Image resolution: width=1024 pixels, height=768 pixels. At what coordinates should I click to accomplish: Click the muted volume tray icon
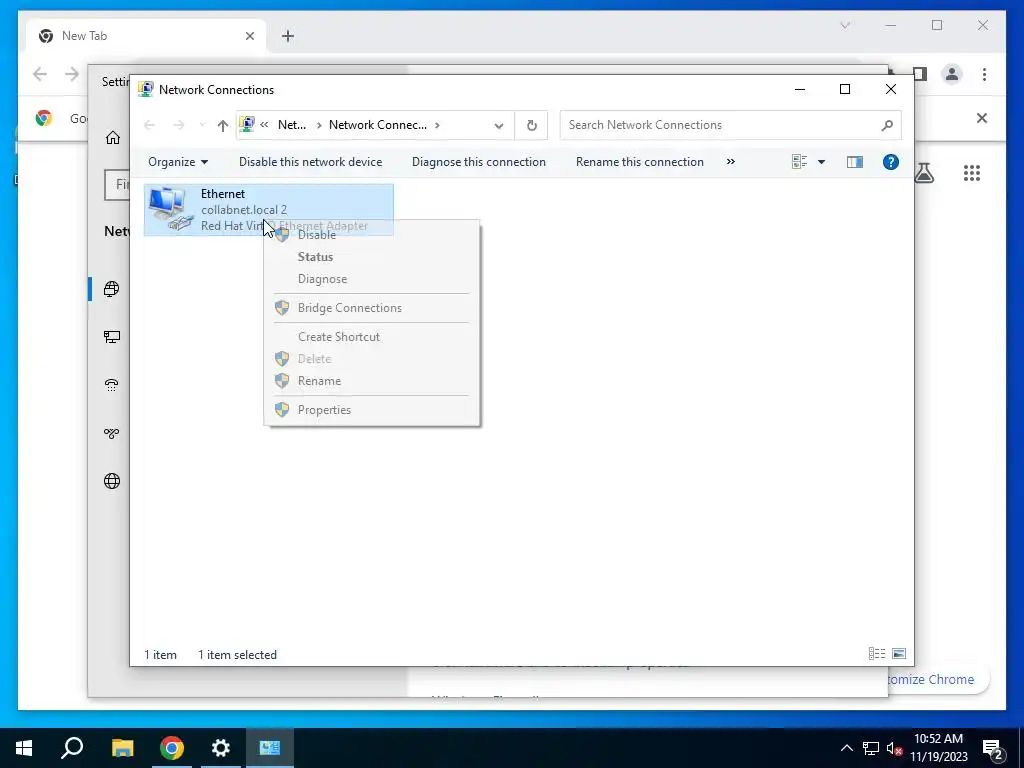click(894, 748)
